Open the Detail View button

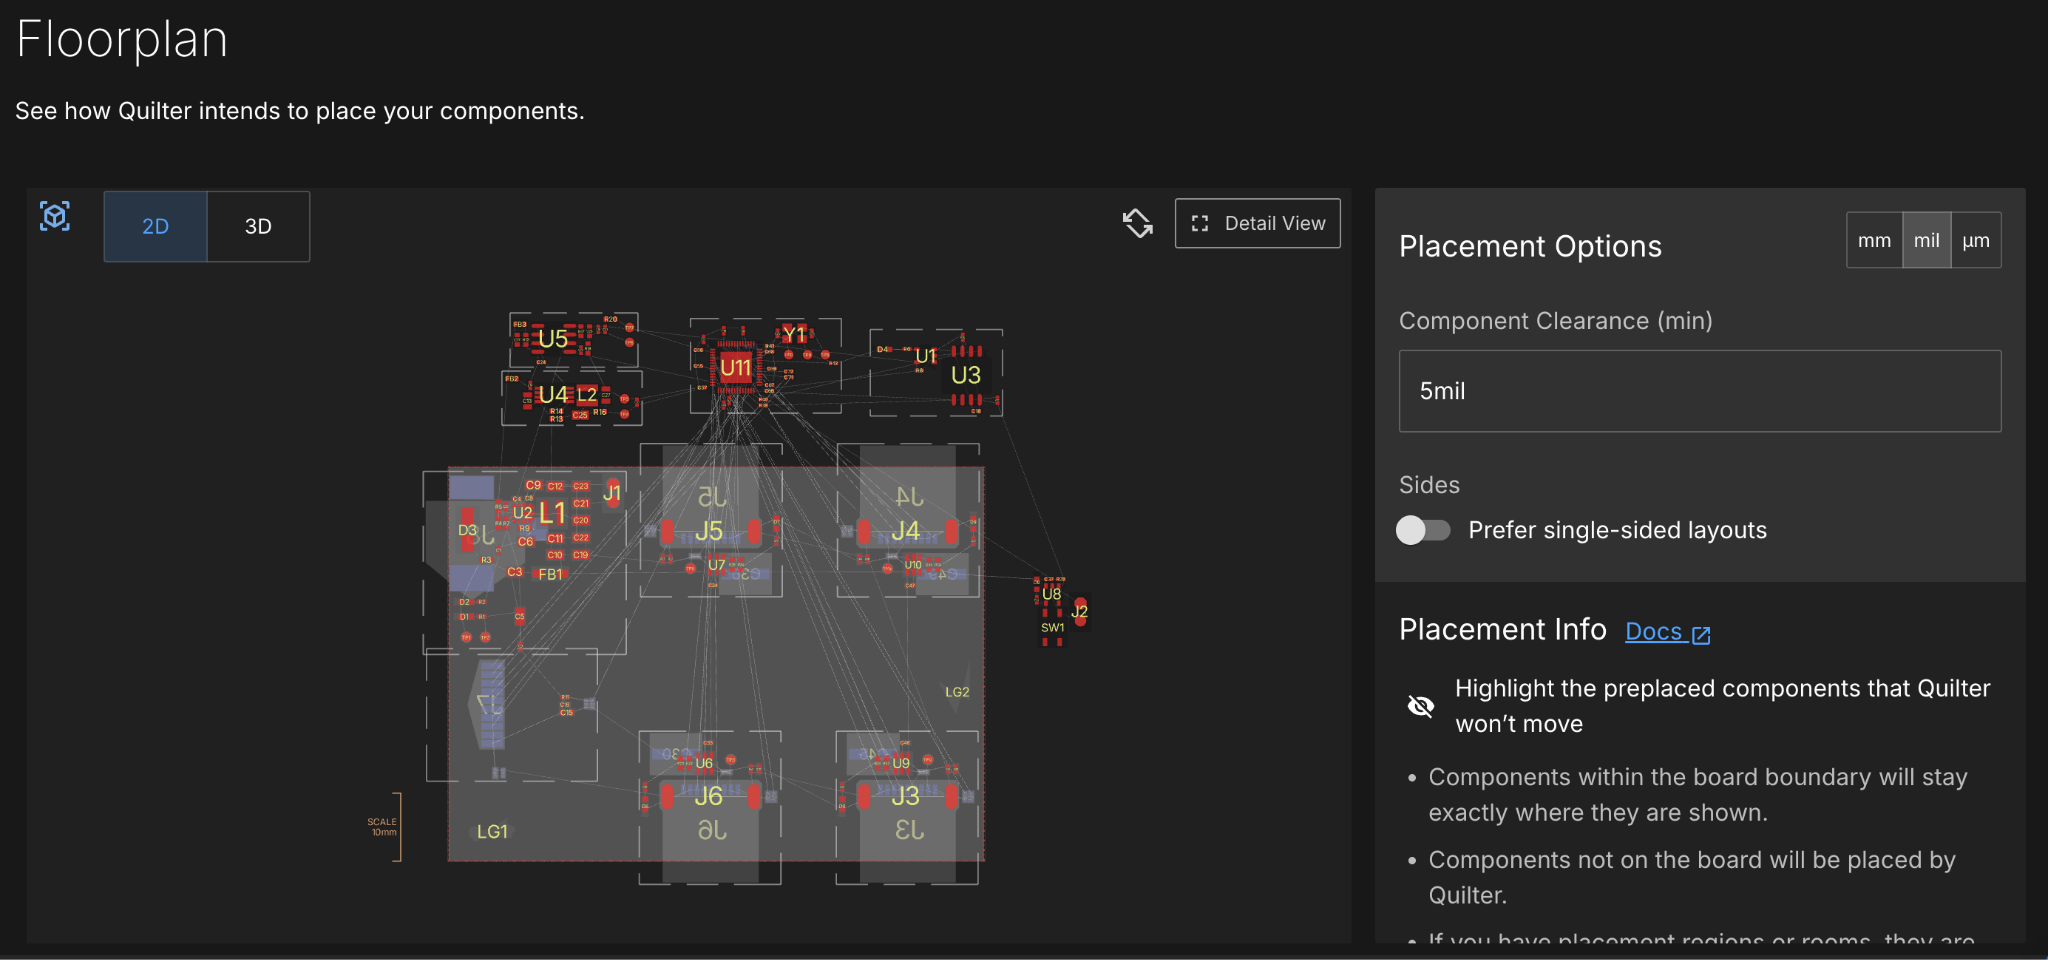click(1257, 223)
